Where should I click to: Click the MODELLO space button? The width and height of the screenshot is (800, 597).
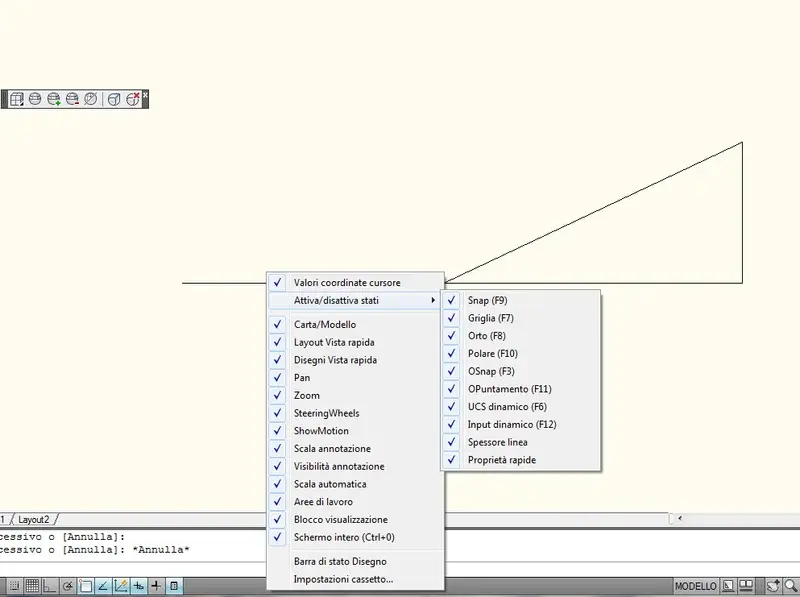click(695, 586)
